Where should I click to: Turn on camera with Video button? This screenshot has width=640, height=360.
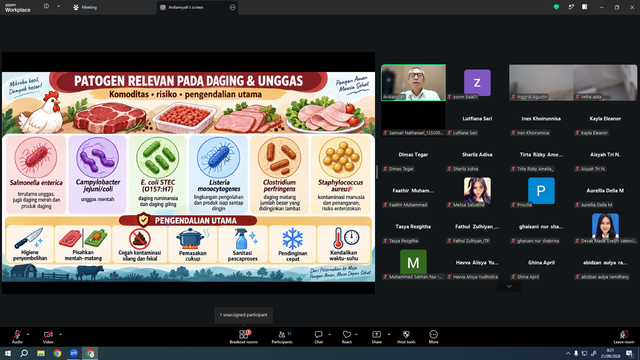[48, 337]
